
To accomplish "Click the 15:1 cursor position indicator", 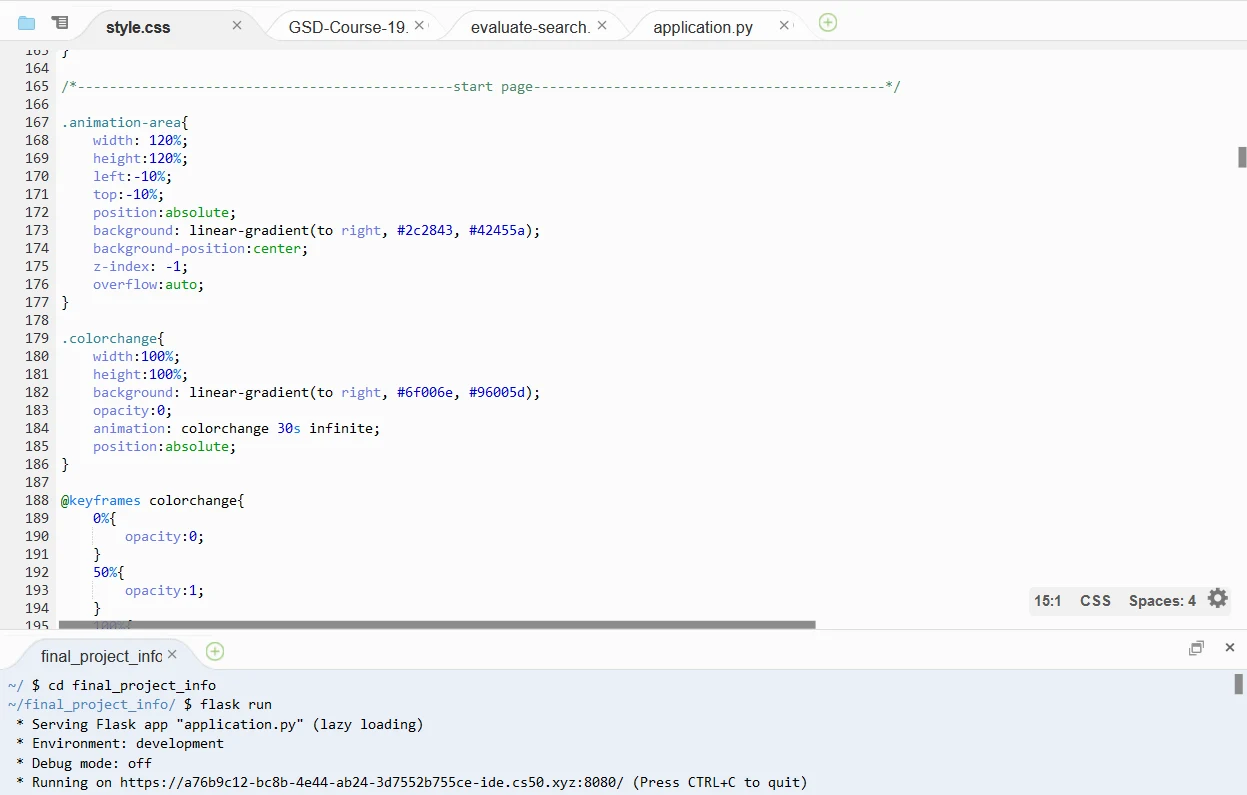I will (x=1048, y=601).
